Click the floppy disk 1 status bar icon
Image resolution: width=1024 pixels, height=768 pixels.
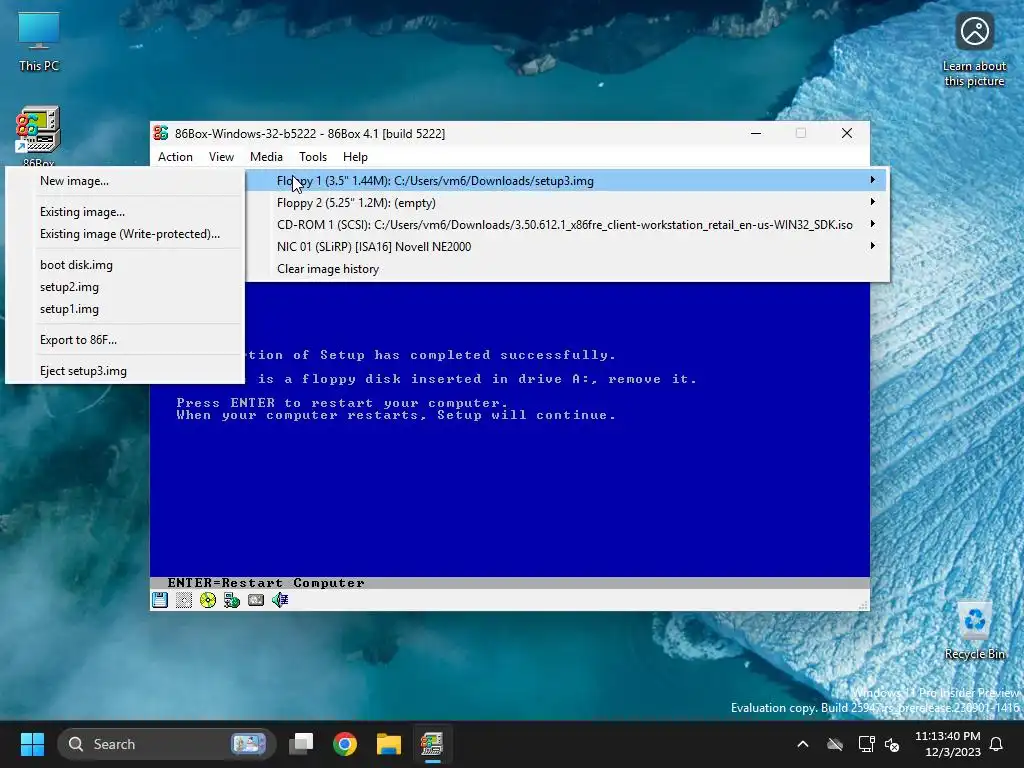pyautogui.click(x=160, y=600)
